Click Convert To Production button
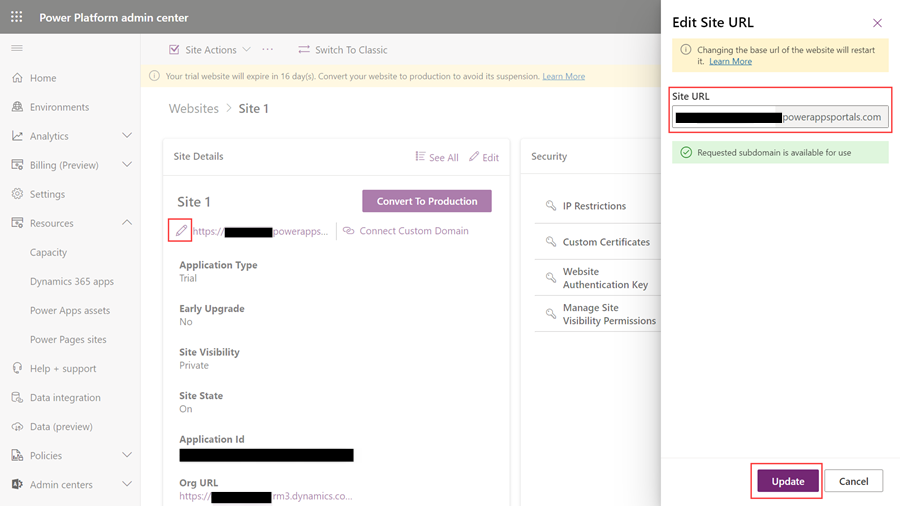This screenshot has height=506, width=900. 427,201
